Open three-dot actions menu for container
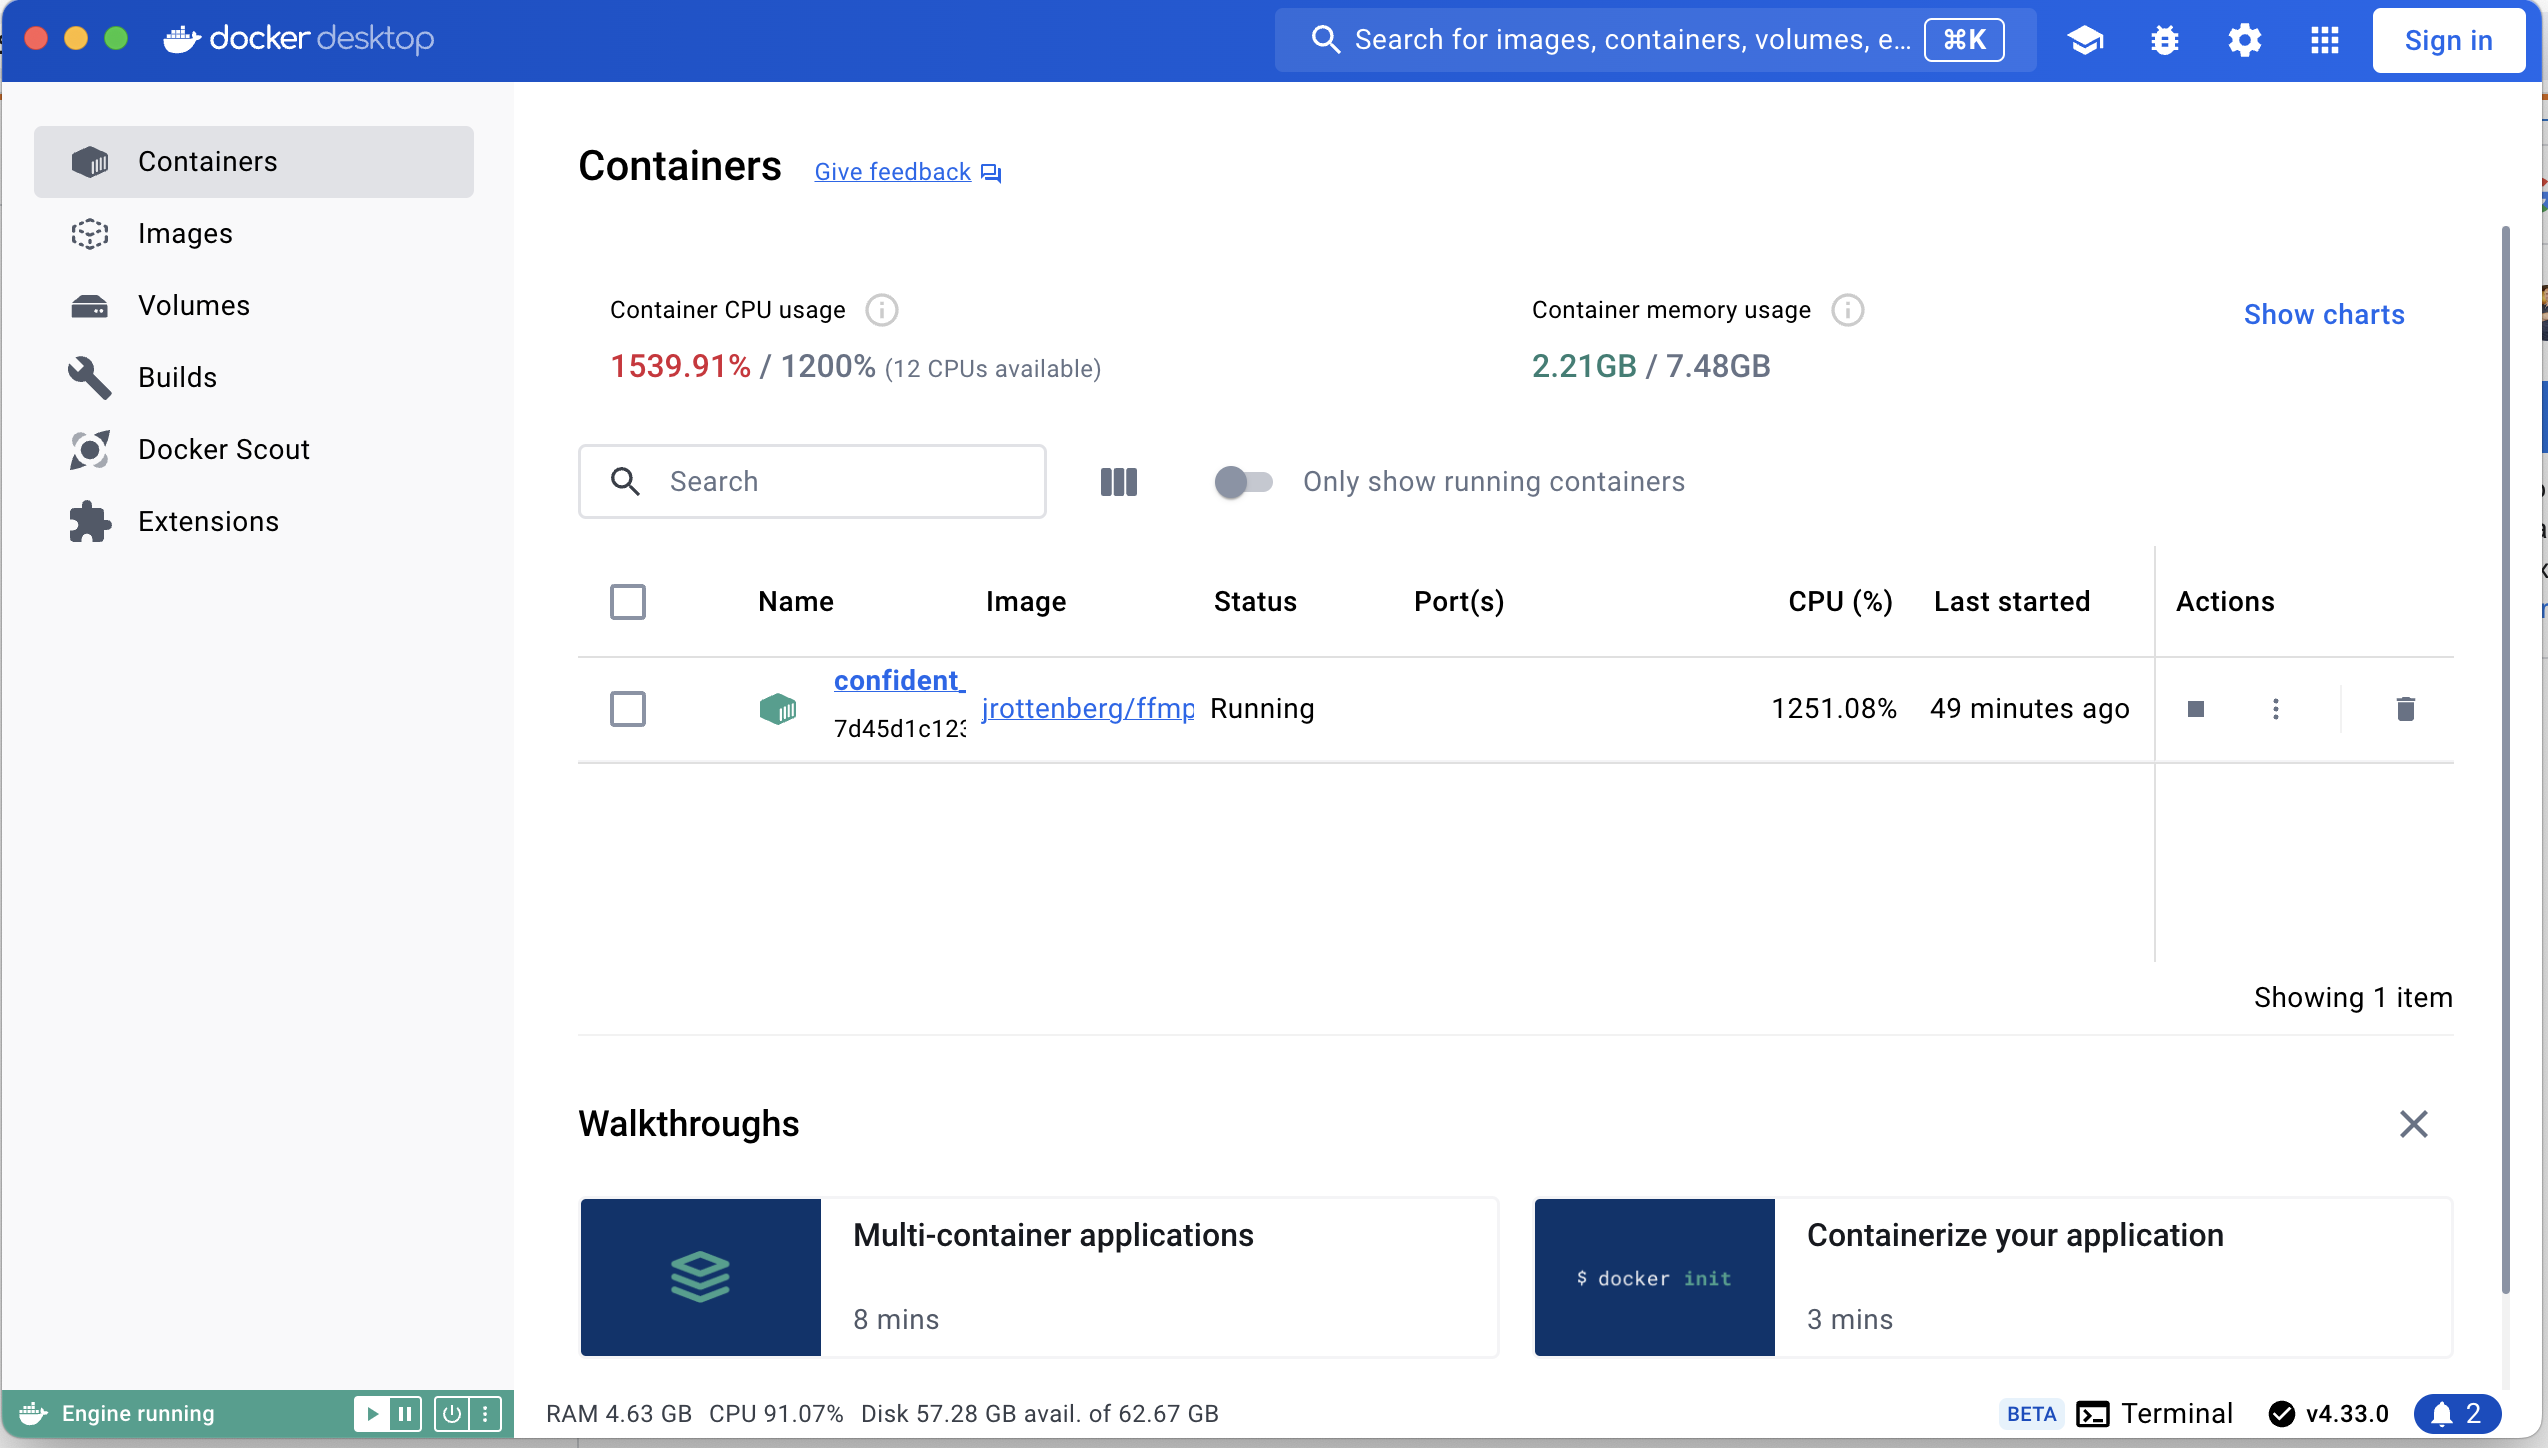The image size is (2548, 1448). pyautogui.click(x=2276, y=709)
